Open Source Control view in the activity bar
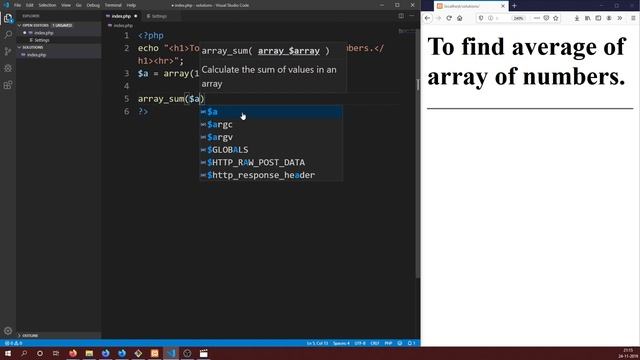Screen dimensions: 640x360 pyautogui.click(x=8, y=51)
